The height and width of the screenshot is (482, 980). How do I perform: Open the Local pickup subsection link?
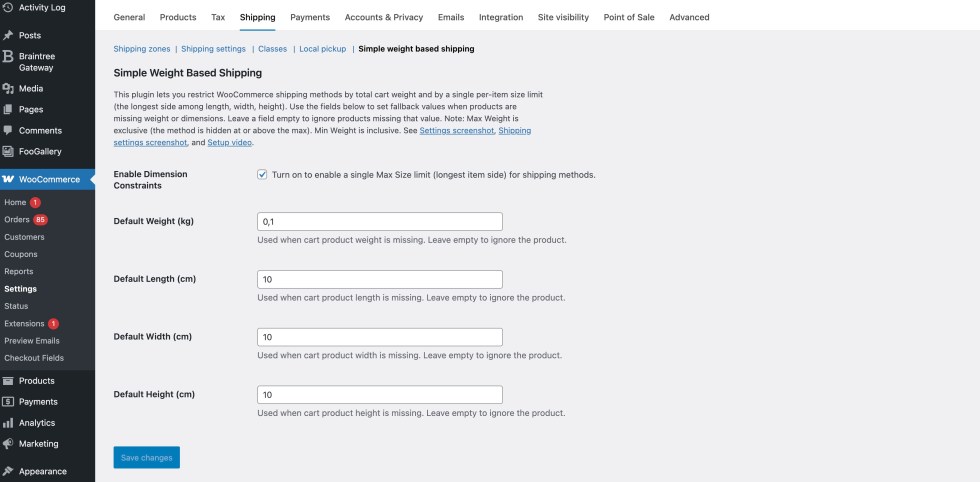tap(323, 48)
